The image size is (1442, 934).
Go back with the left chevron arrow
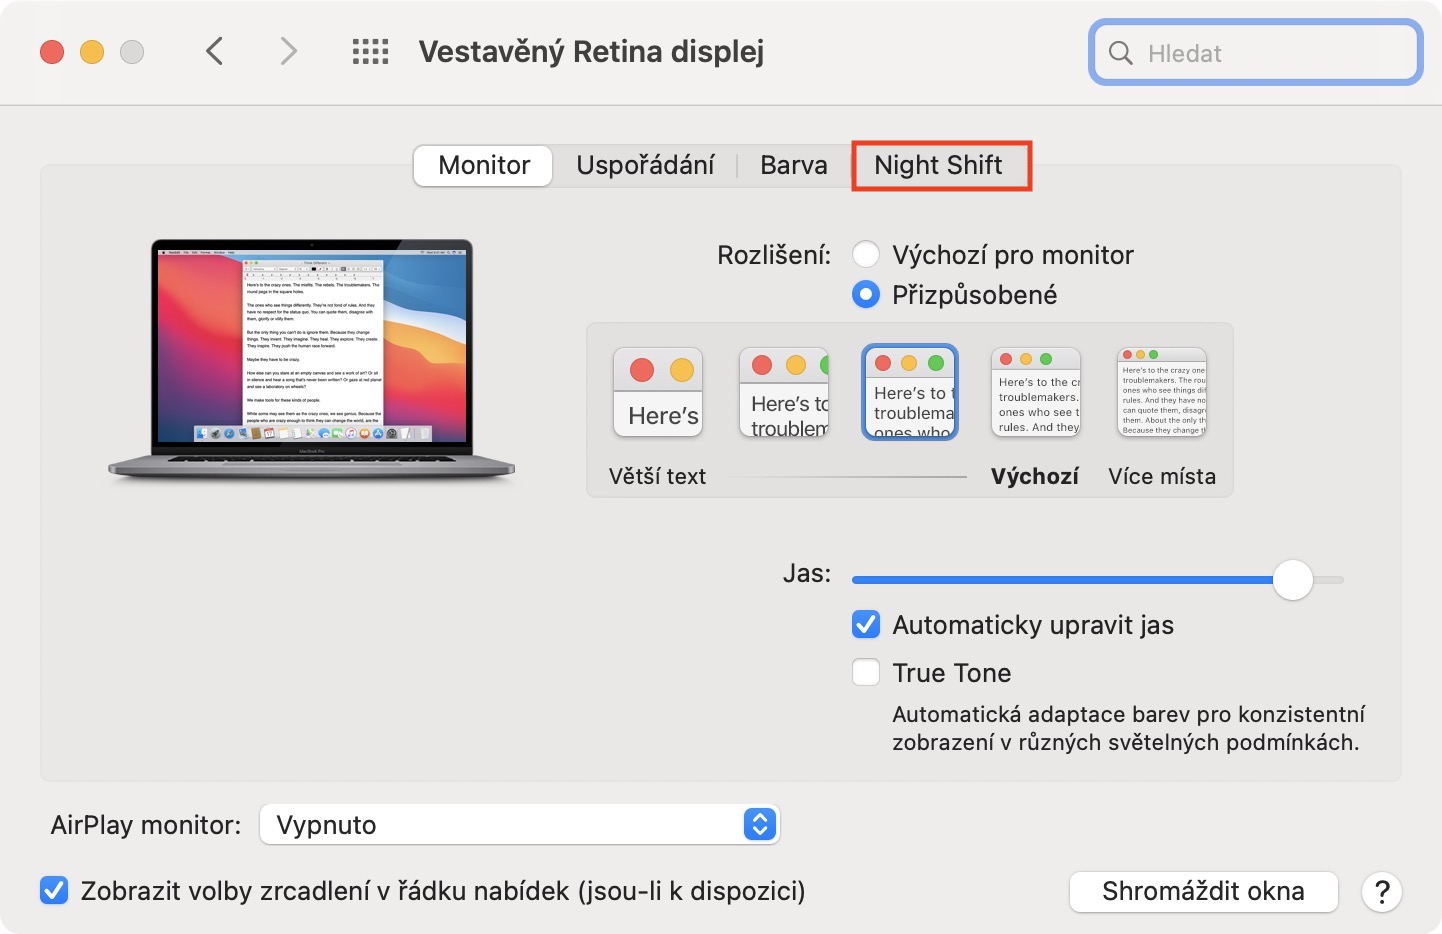click(x=214, y=51)
